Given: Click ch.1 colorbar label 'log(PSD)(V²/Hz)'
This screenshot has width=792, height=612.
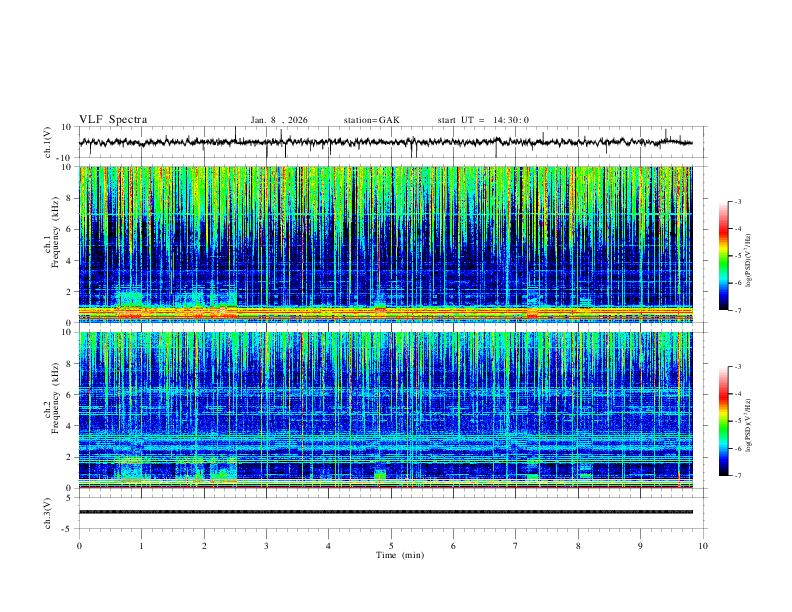Looking at the screenshot, I should pyautogui.click(x=748, y=260).
